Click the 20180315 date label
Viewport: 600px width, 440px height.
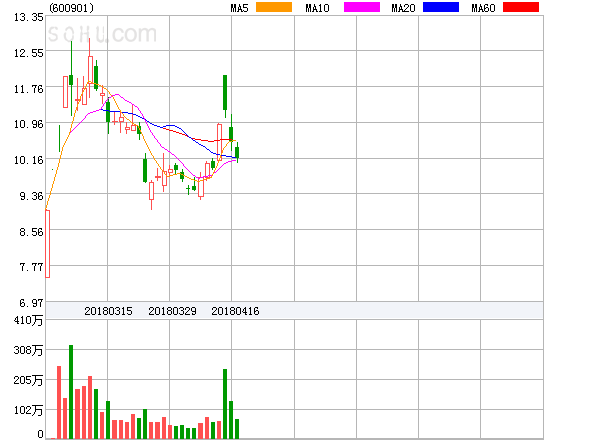108,311
